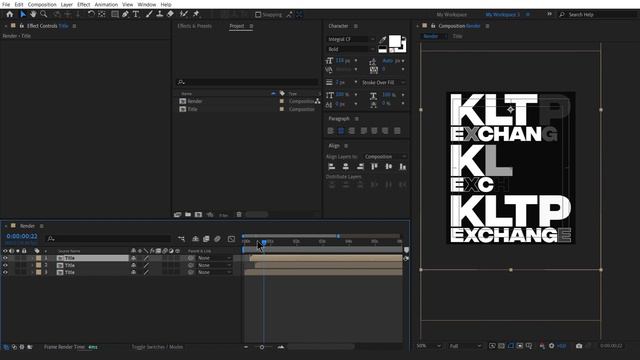Screen dimensions: 640x360
Task: Select the Render composition in Project panel
Action: (195, 101)
